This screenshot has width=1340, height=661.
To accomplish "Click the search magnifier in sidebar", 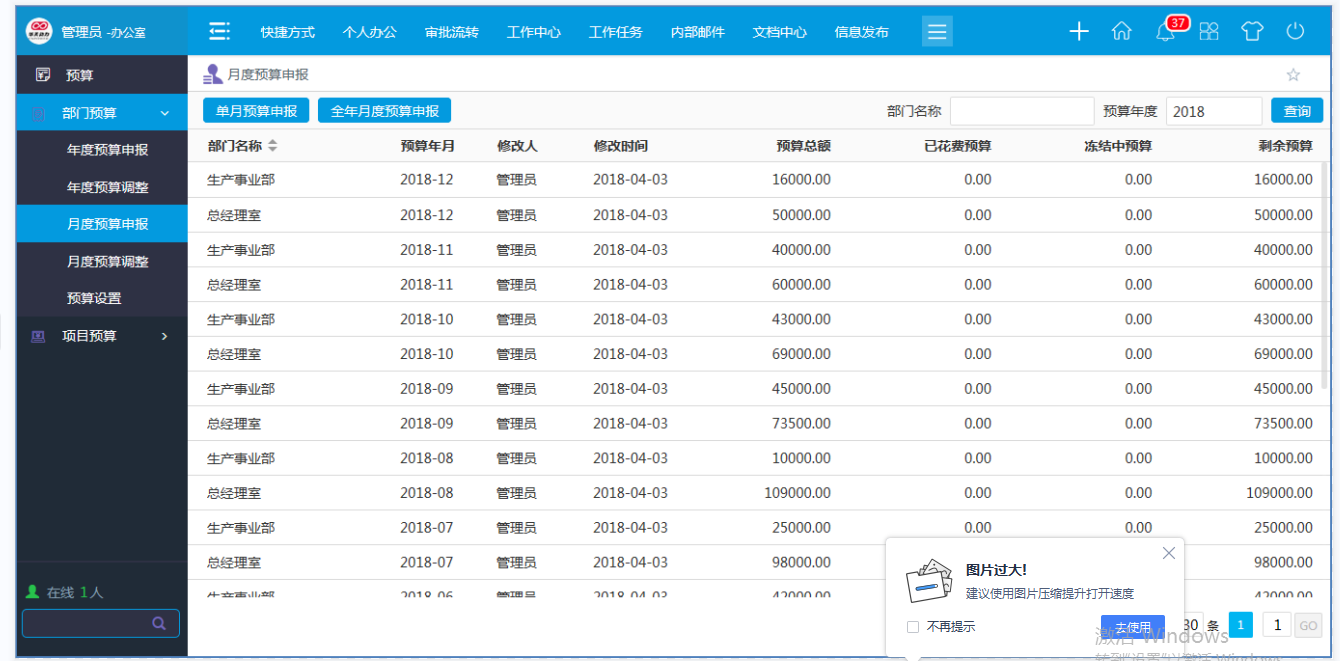I will pyautogui.click(x=158, y=623).
